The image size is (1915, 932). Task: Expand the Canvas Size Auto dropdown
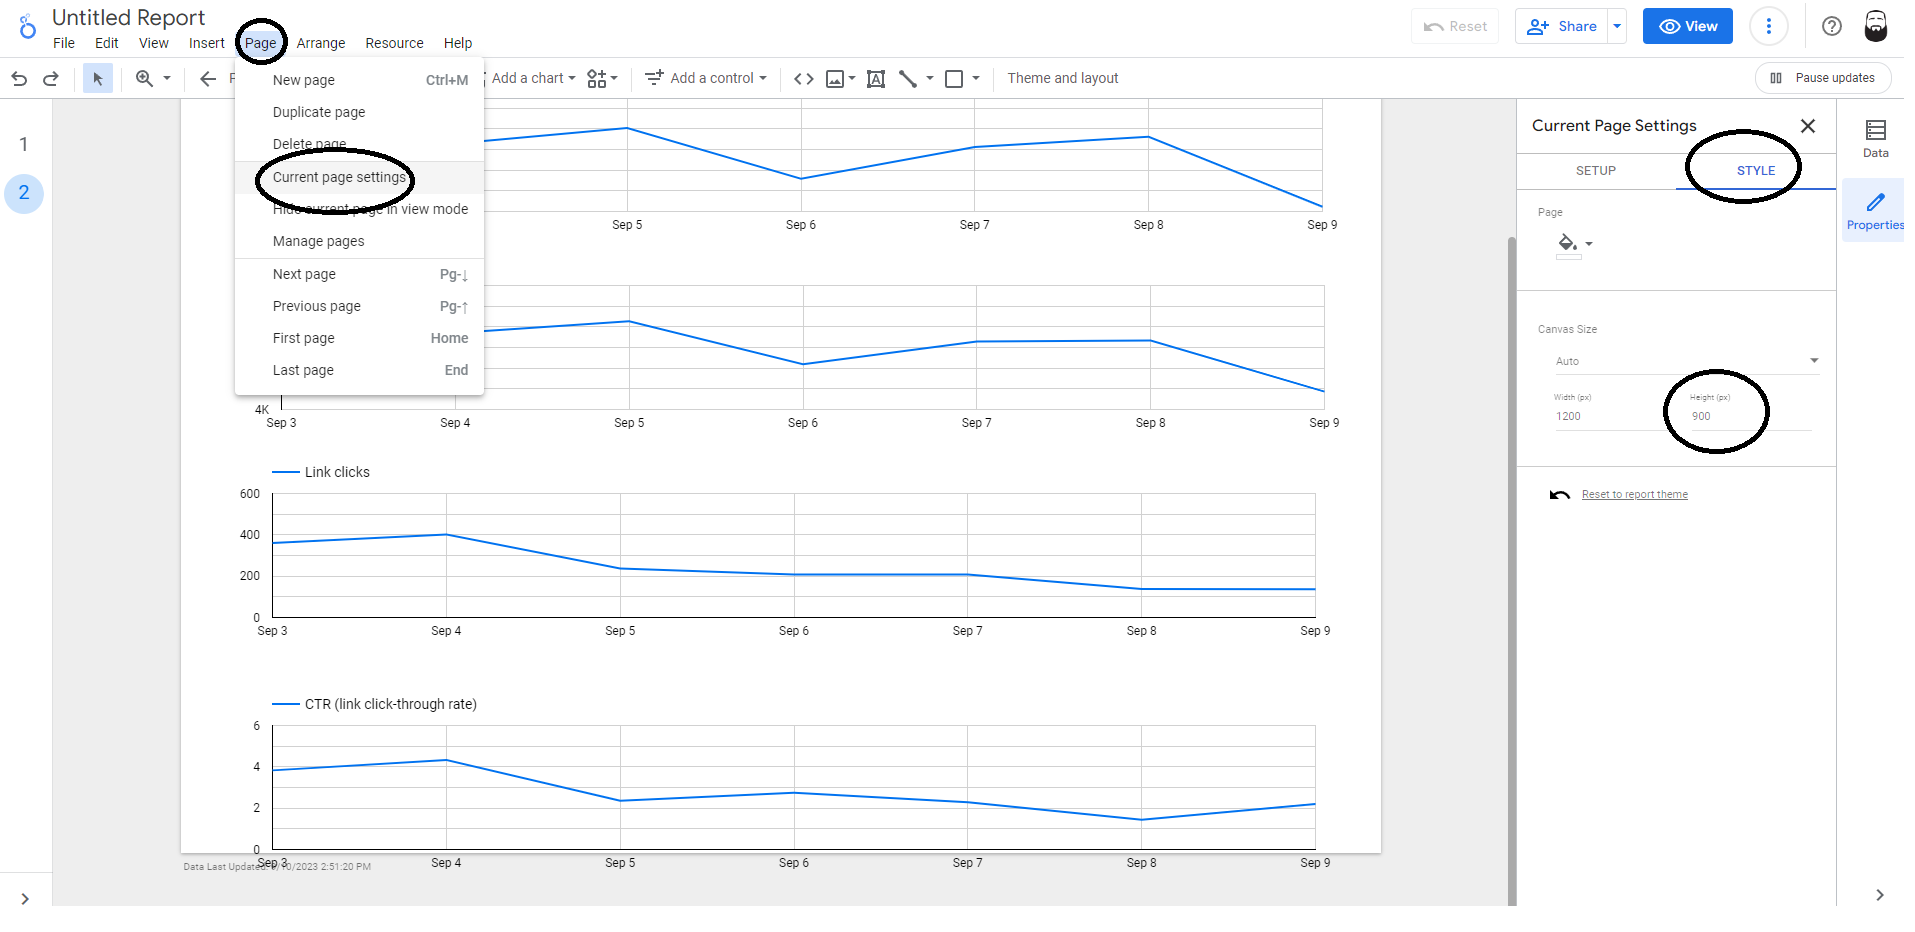coord(1685,361)
